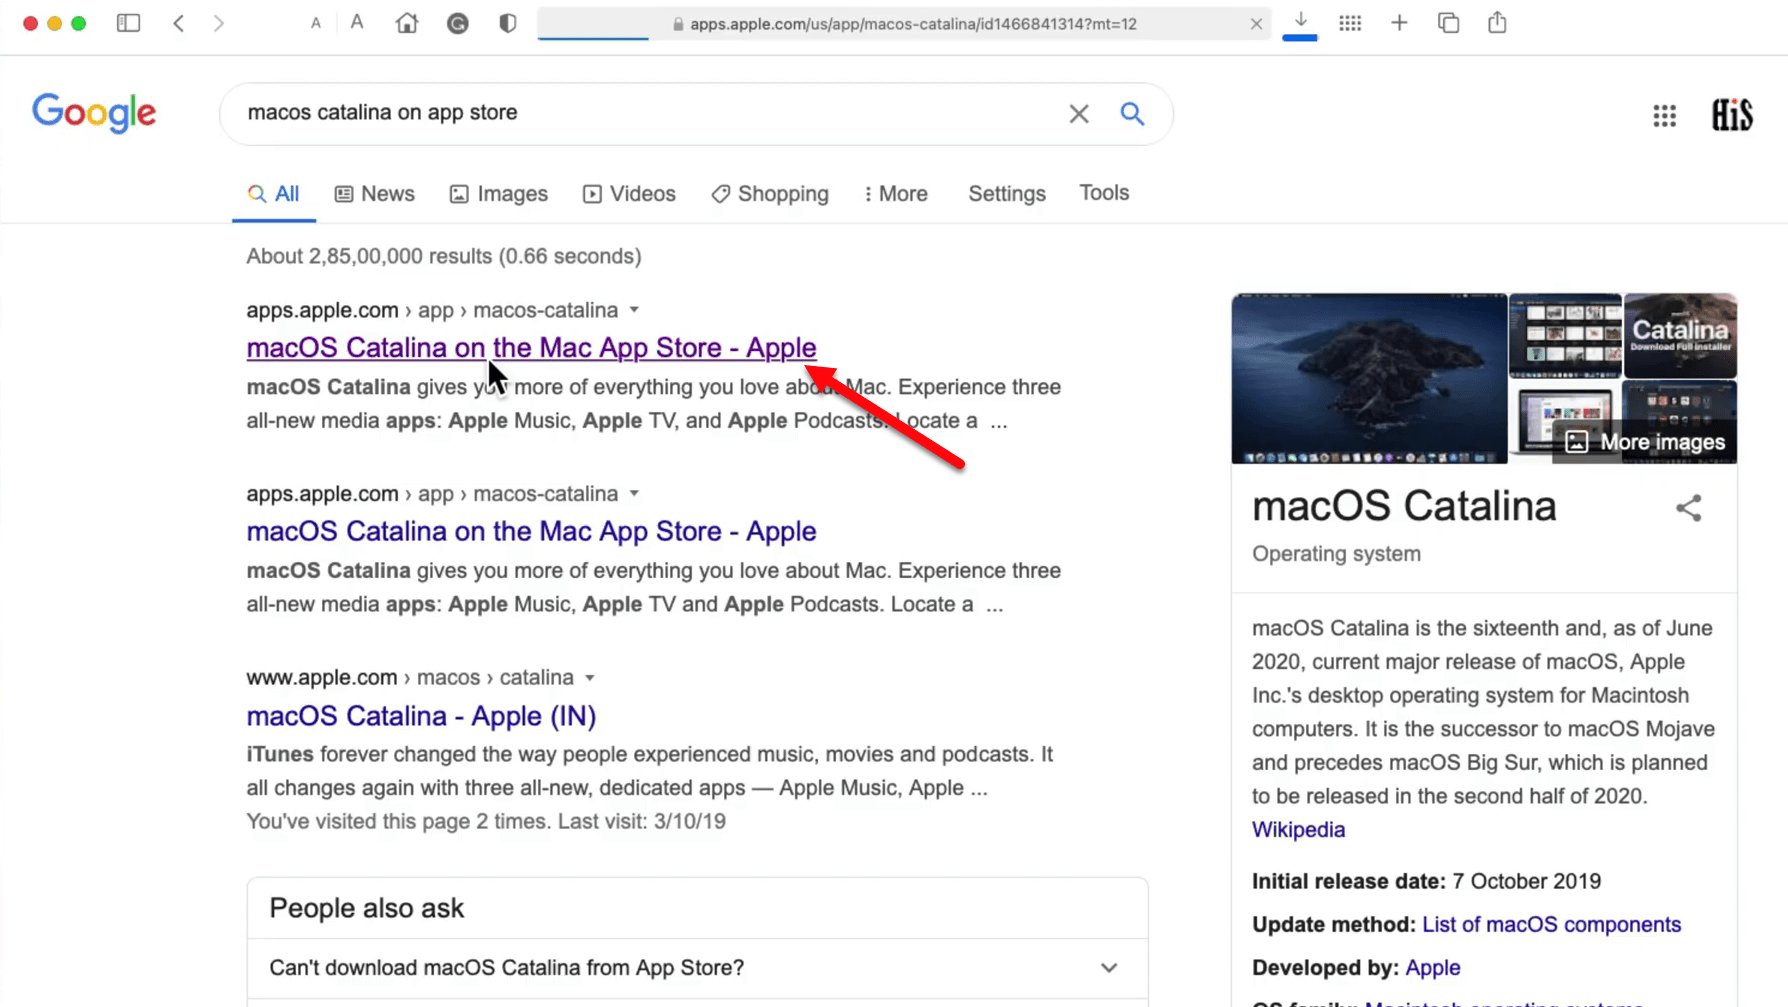This screenshot has width=1788, height=1007.
Task: Clear the Google search box text
Action: (x=1078, y=114)
